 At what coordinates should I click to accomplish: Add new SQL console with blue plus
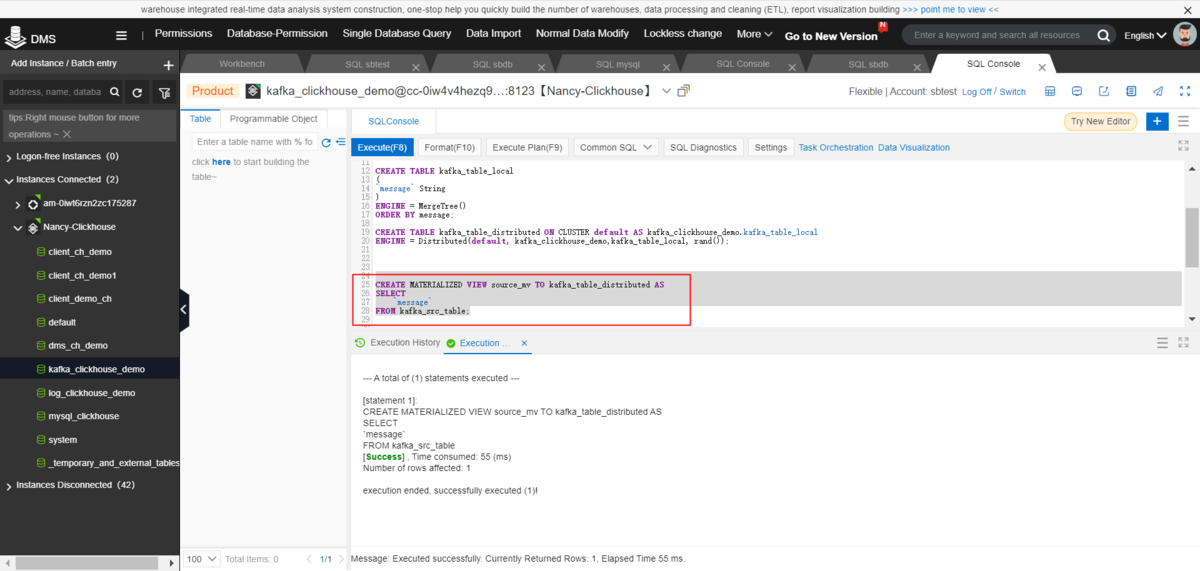pos(1157,121)
